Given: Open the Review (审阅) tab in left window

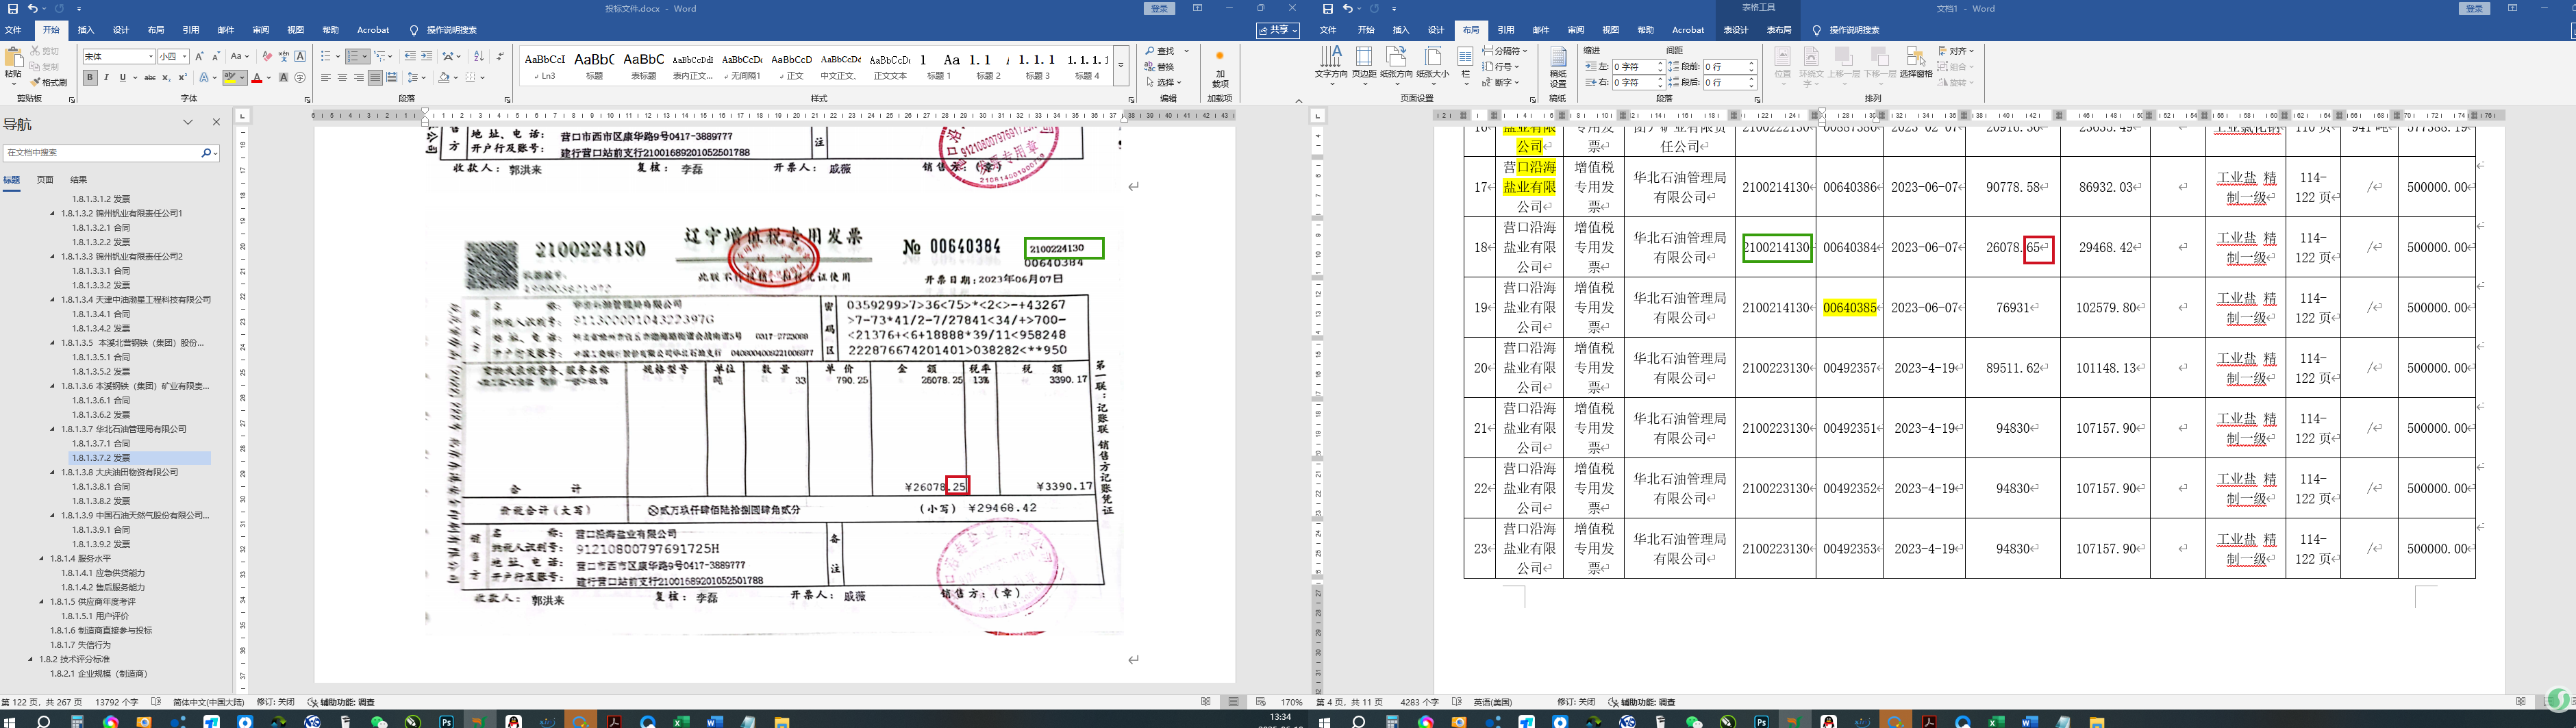Looking at the screenshot, I should [261, 30].
